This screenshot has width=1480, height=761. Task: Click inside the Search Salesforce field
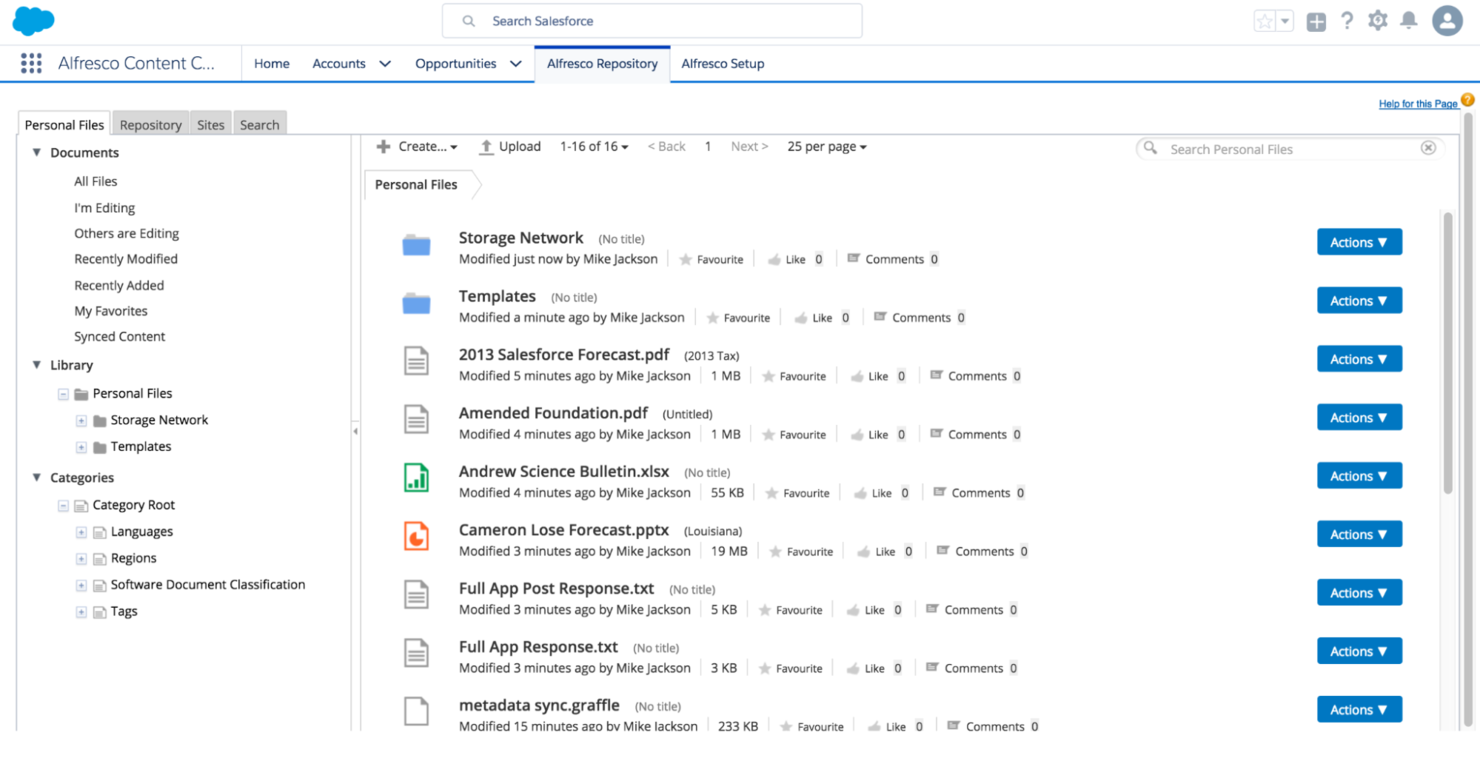(652, 21)
